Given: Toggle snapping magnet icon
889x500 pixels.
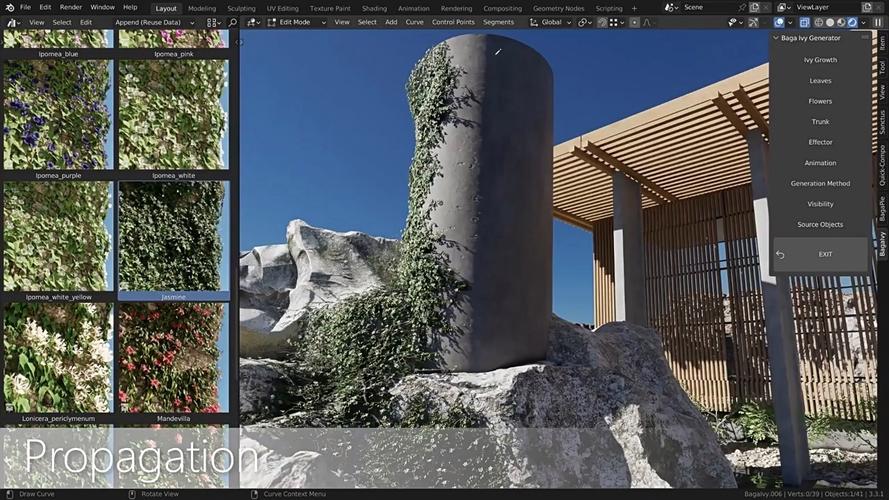Looking at the screenshot, I should coord(603,23).
